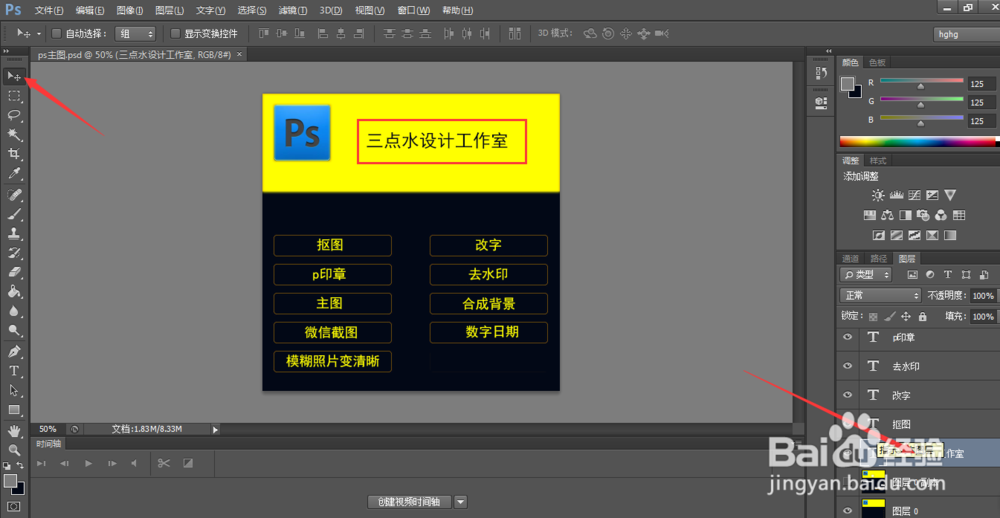Screen dimensions: 1000x518
Task: Add a Color Balance adjustment
Action: coord(887,215)
